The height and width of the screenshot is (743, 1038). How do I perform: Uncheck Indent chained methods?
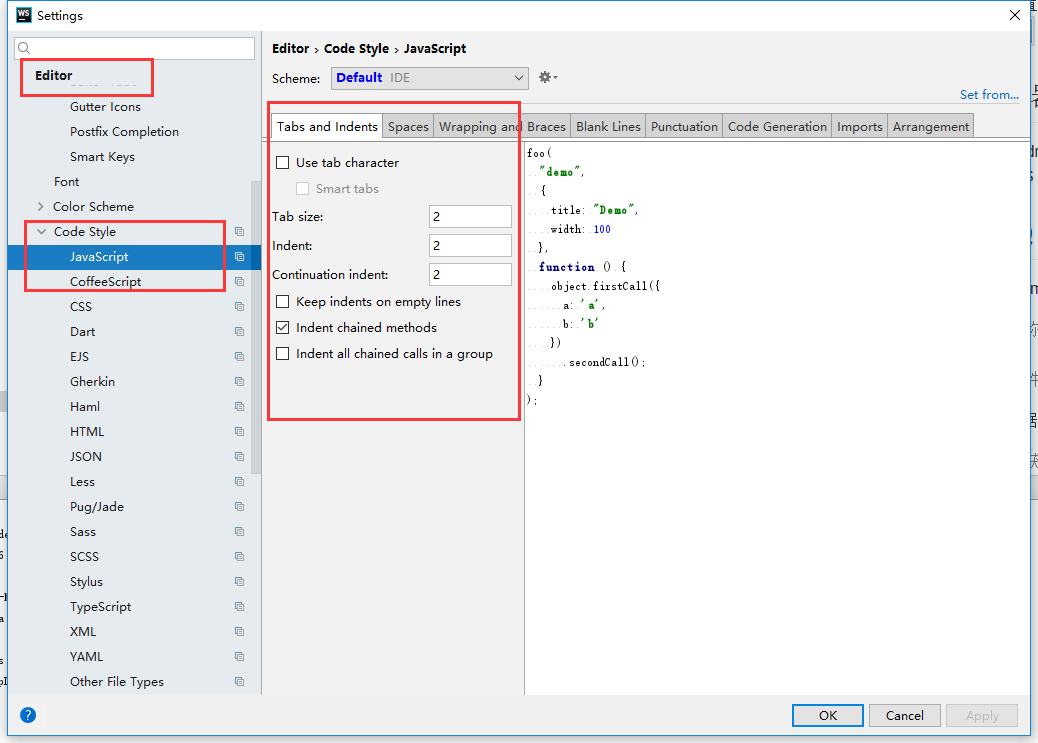click(x=283, y=328)
